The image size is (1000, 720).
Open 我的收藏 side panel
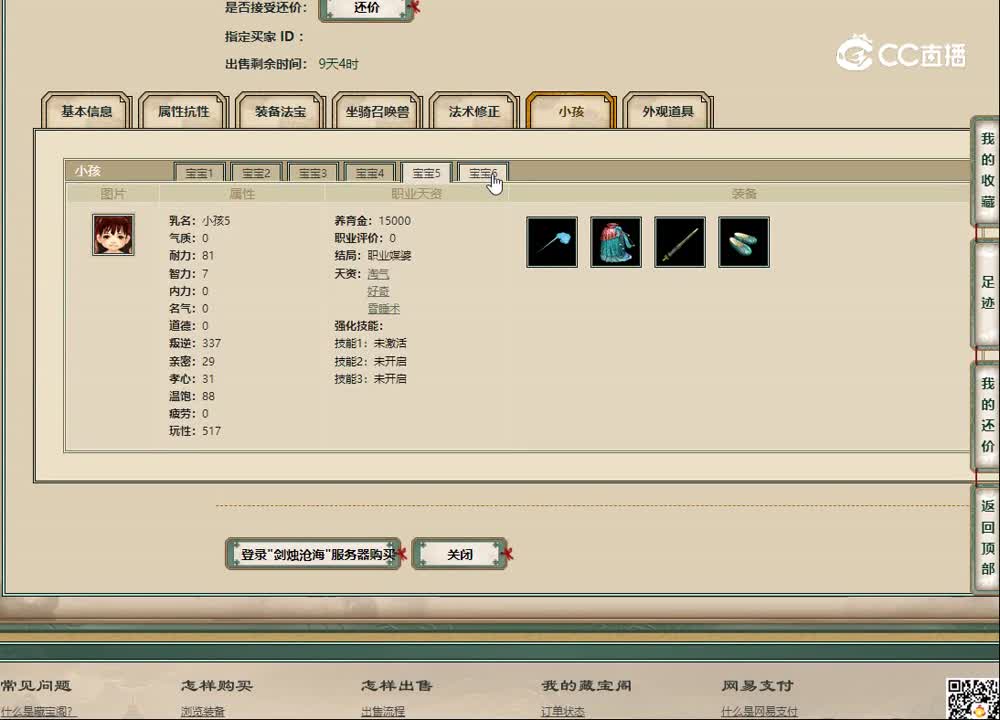[x=987, y=171]
